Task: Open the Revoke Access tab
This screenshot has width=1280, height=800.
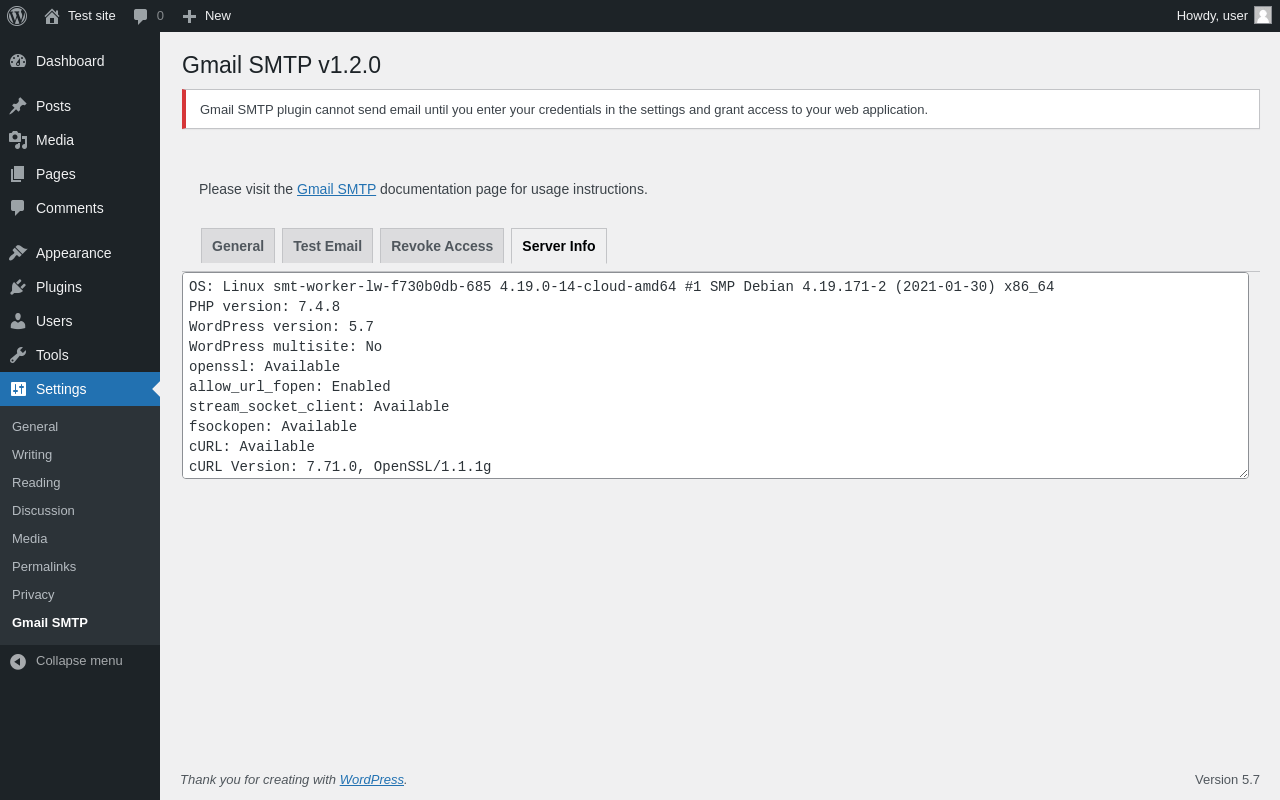Action: click(x=442, y=246)
